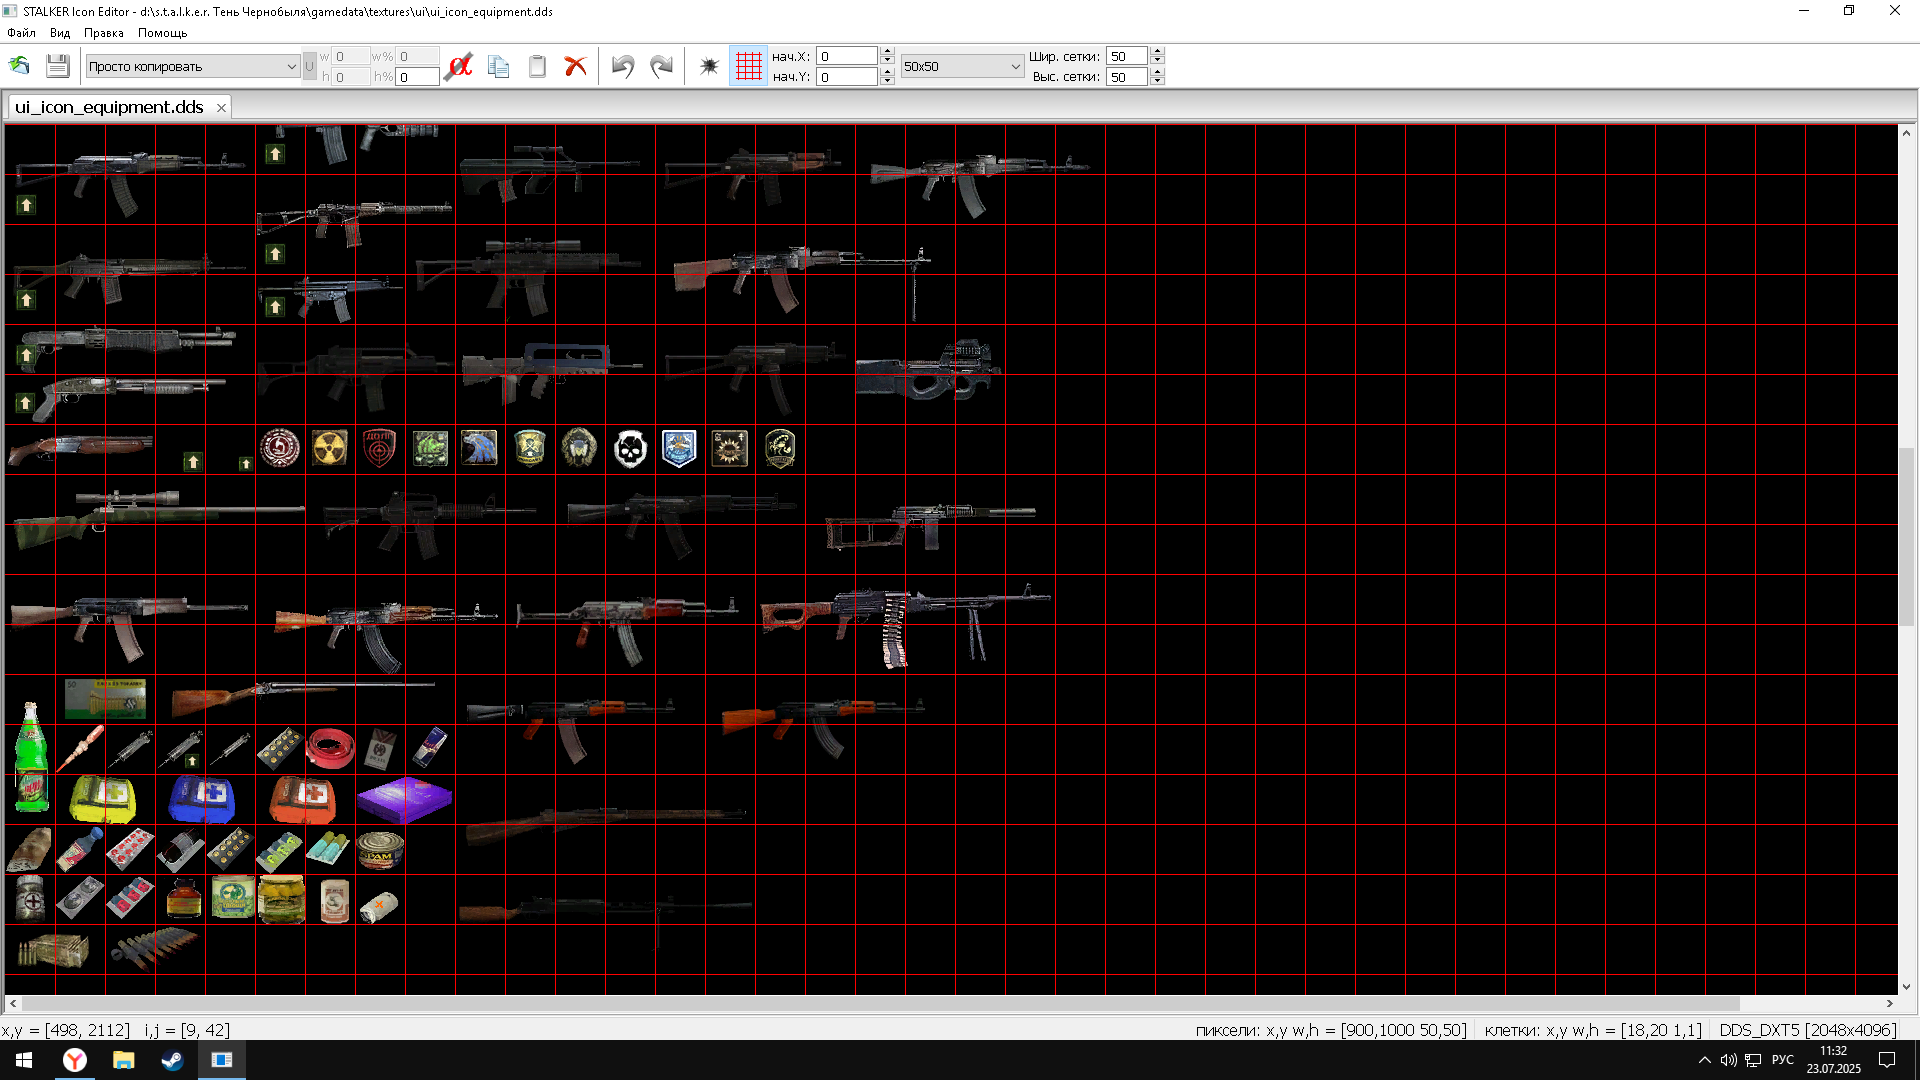This screenshot has height=1080, width=1920.
Task: Open the Windows Start menu
Action: [x=24, y=1060]
